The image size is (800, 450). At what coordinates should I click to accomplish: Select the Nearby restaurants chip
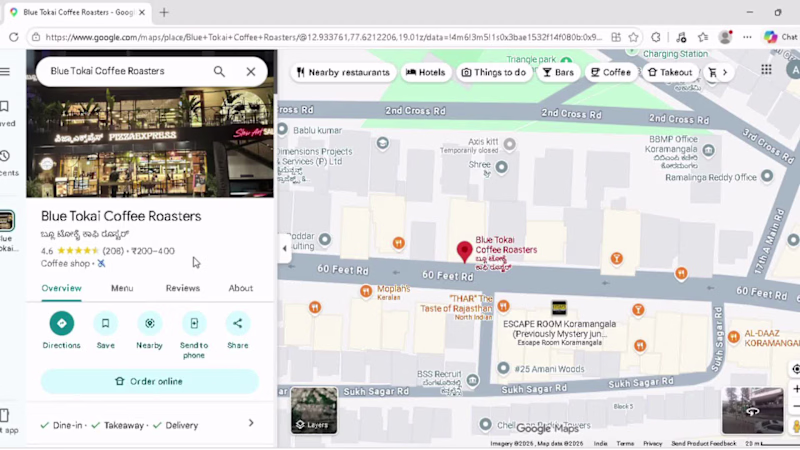tap(343, 72)
